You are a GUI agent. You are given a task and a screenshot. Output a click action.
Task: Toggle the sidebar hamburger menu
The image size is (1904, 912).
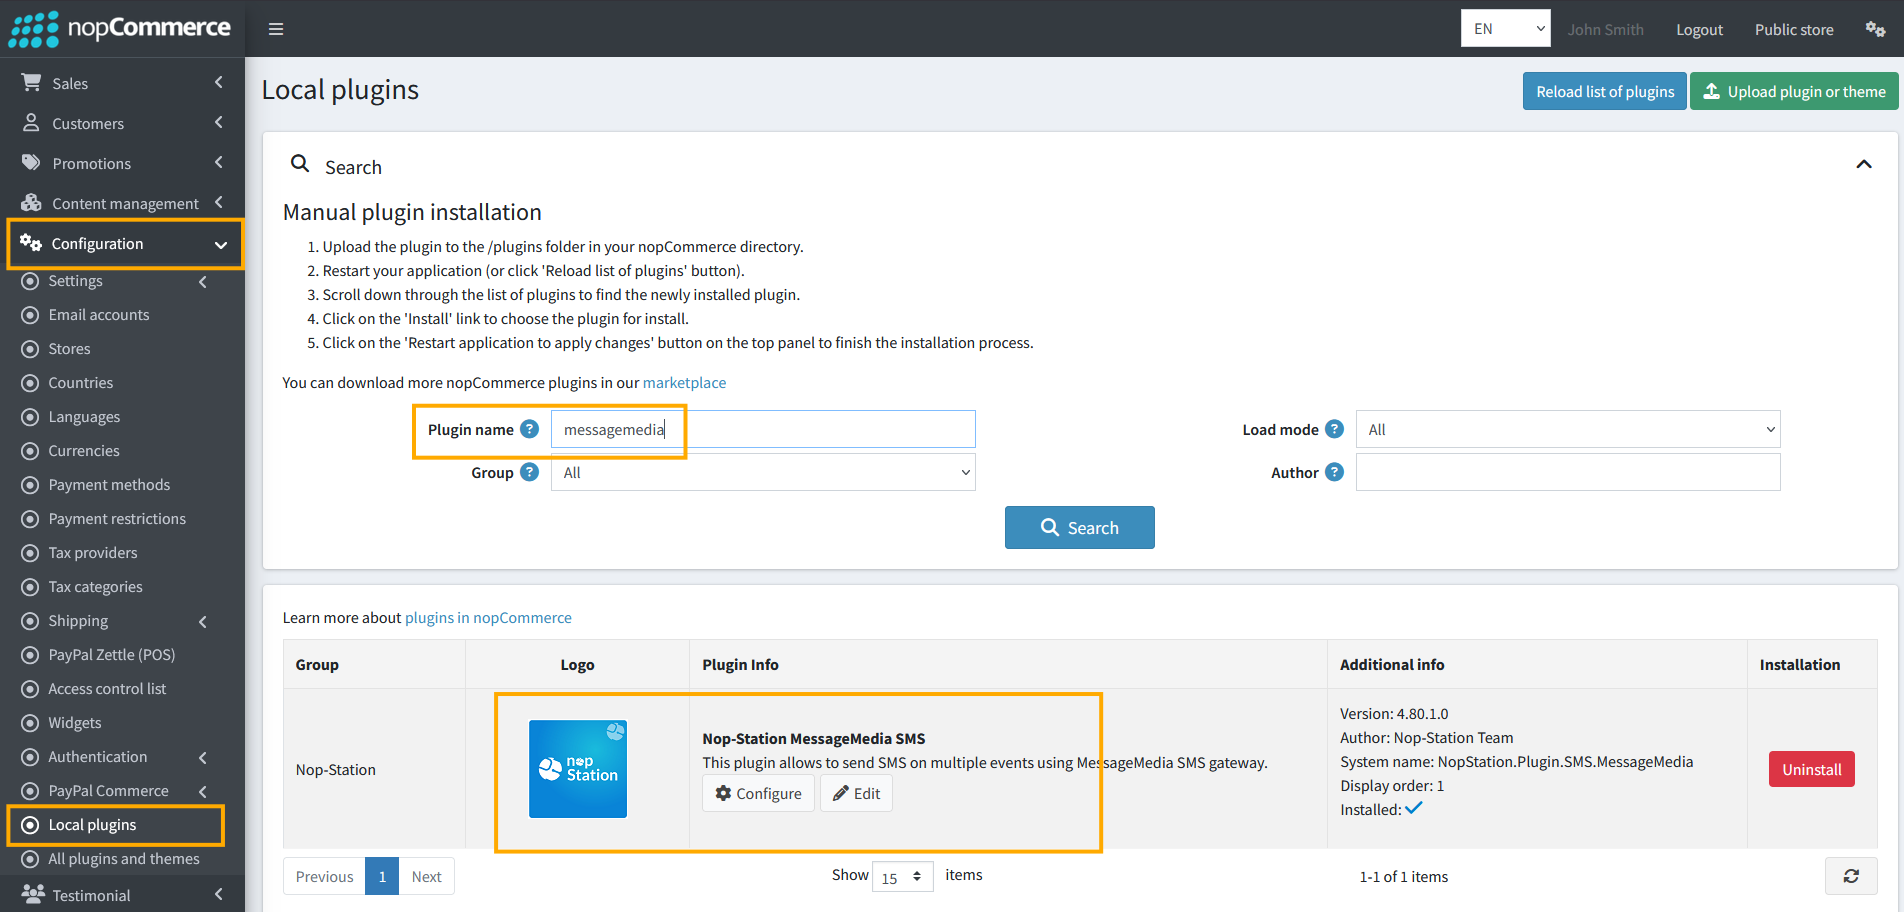[x=276, y=29]
